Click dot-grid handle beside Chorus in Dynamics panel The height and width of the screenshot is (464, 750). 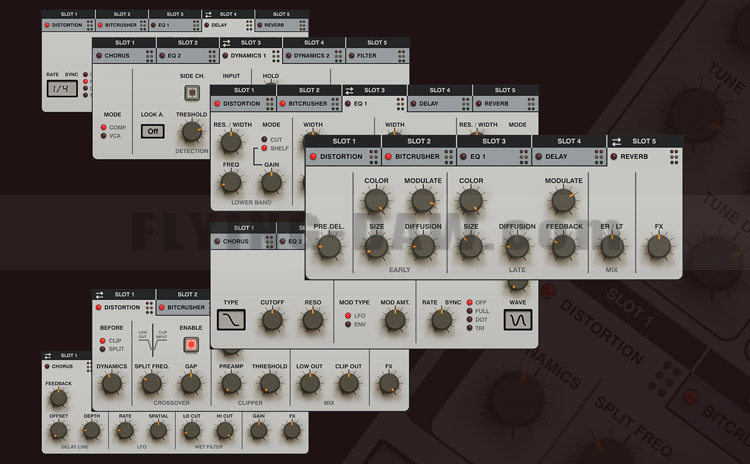[x=150, y=56]
